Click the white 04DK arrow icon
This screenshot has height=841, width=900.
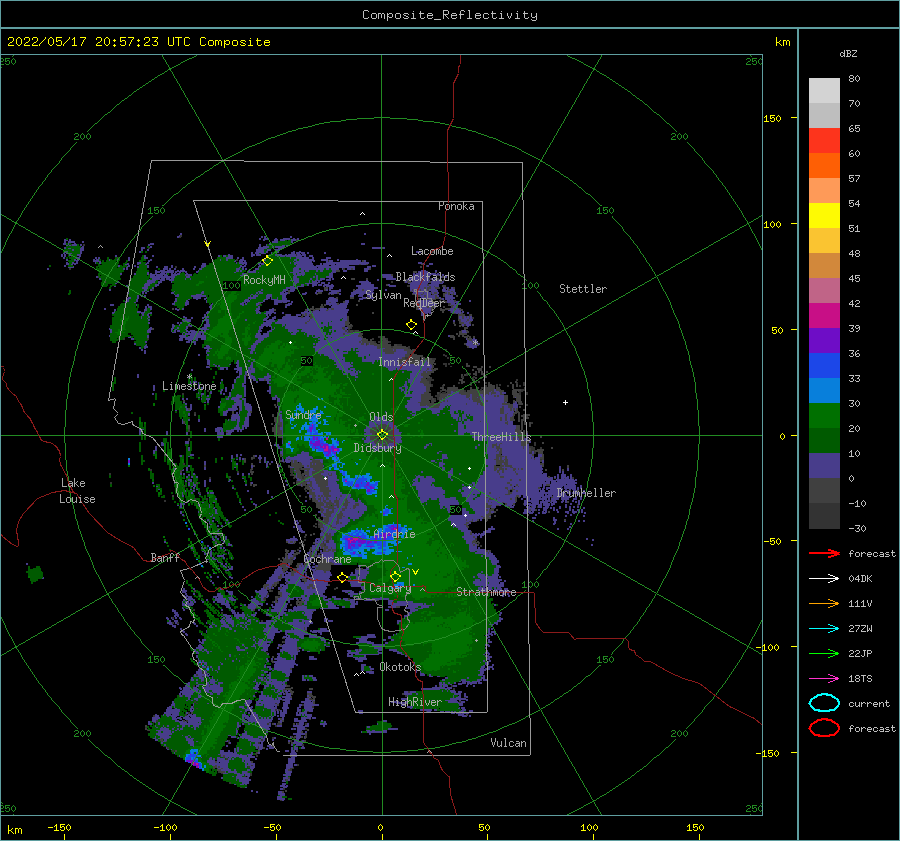[x=824, y=578]
